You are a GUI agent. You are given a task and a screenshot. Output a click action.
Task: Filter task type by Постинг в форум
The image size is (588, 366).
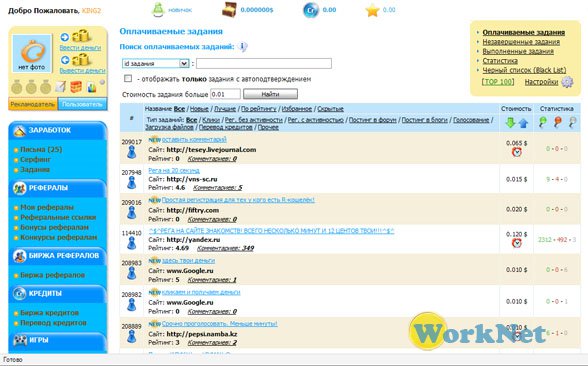(372, 120)
